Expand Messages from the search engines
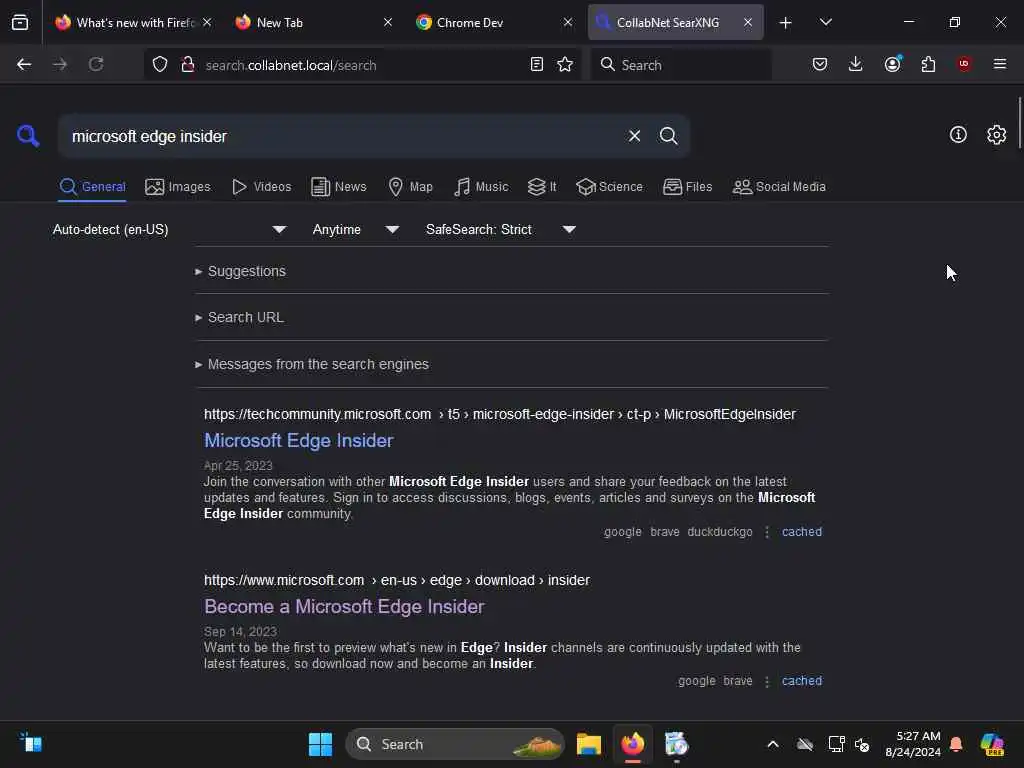The width and height of the screenshot is (1024, 768). [x=312, y=364]
